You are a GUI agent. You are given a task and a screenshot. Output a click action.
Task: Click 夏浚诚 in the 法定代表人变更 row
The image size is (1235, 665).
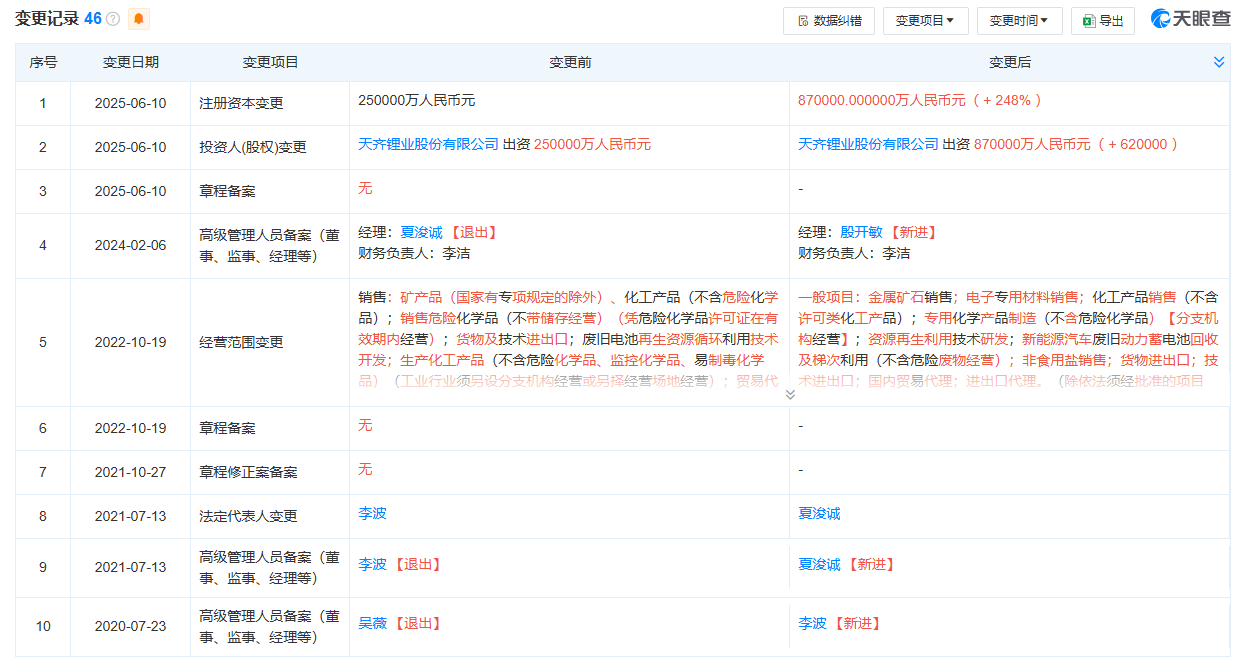pos(819,514)
